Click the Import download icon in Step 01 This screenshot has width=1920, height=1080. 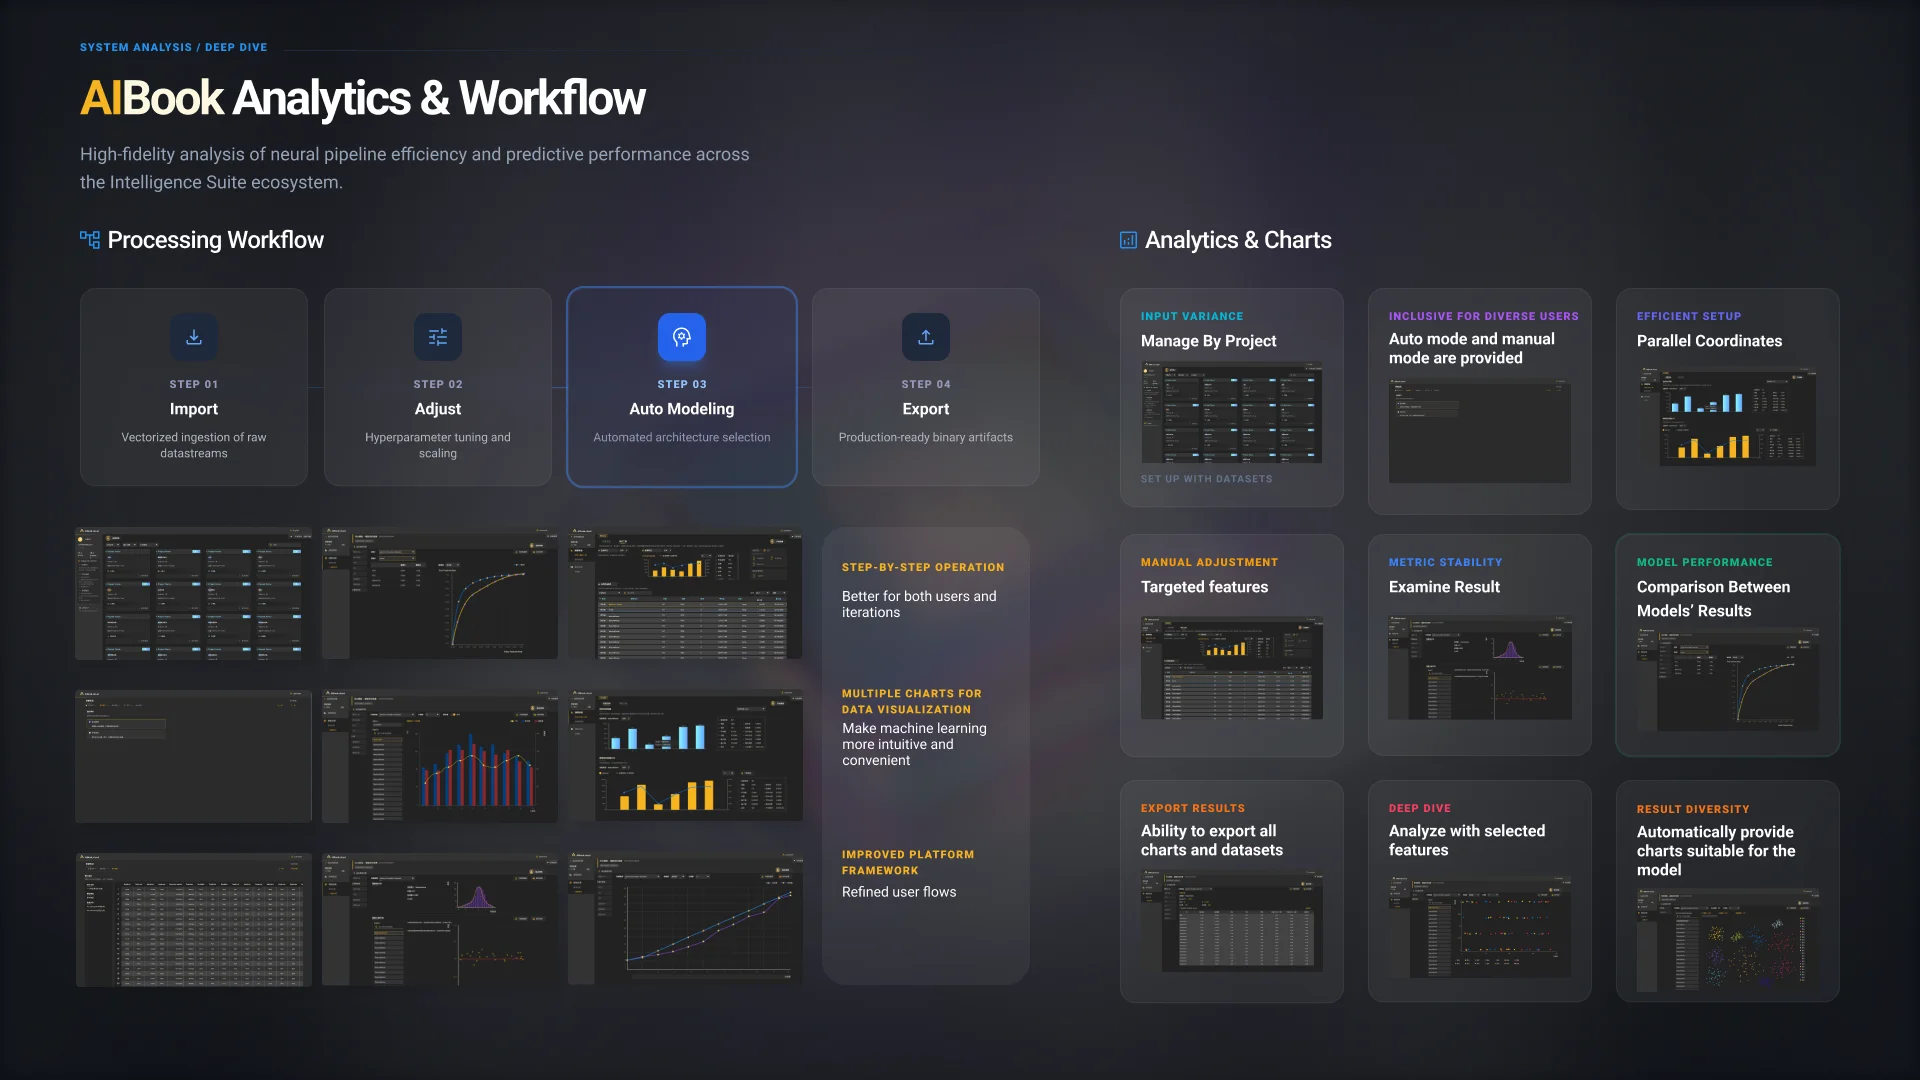193,337
